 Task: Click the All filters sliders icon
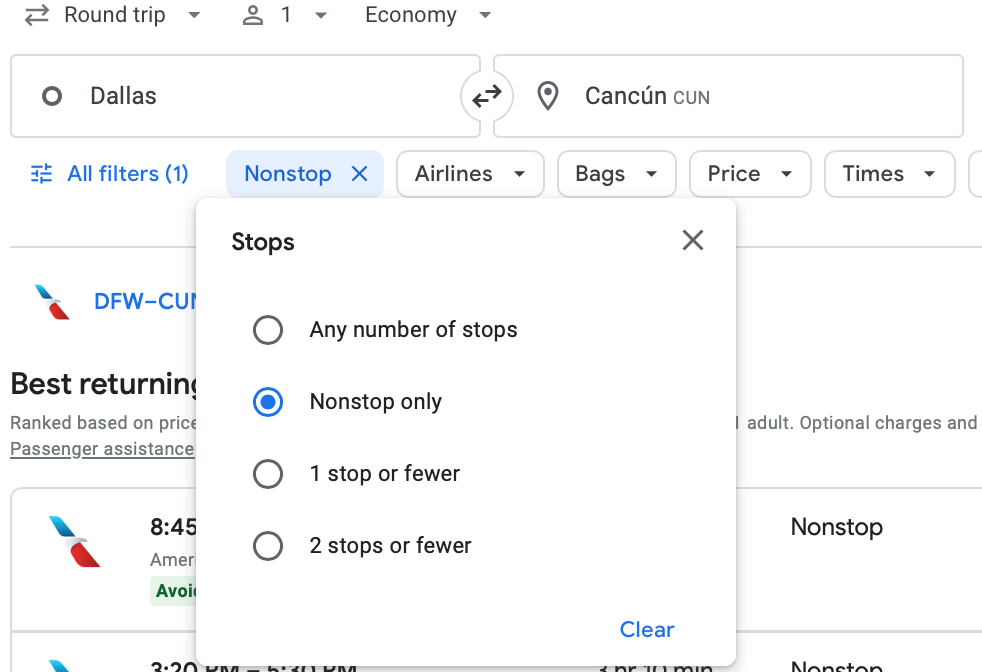point(41,174)
